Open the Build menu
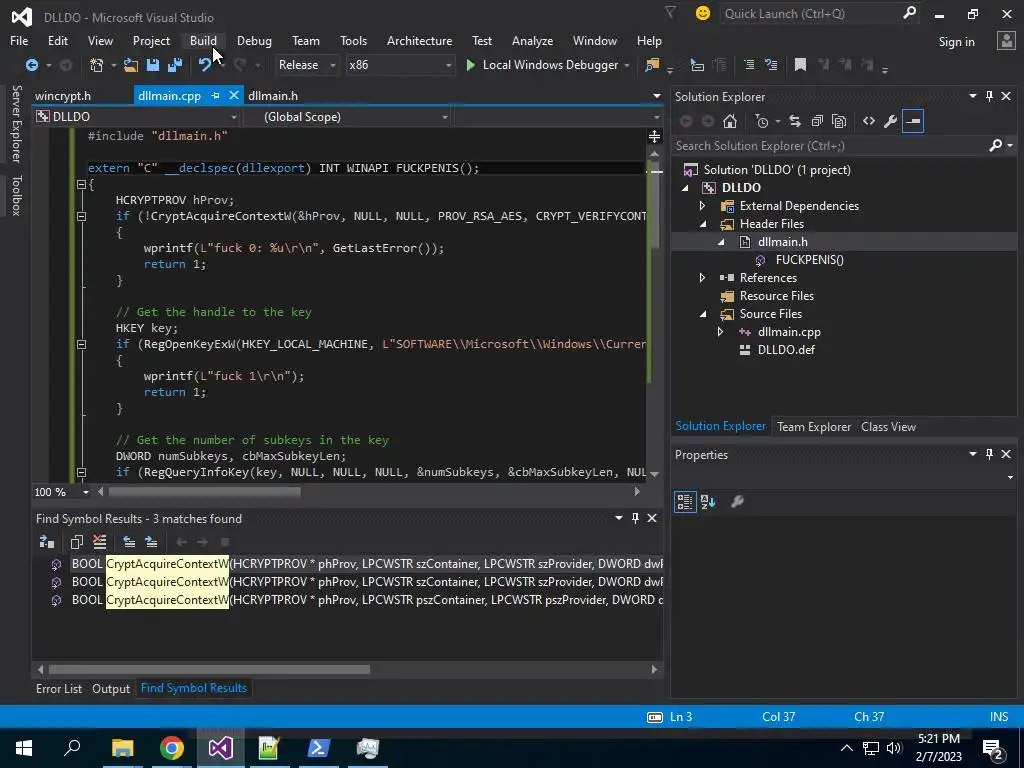Image resolution: width=1024 pixels, height=768 pixels. pyautogui.click(x=203, y=40)
